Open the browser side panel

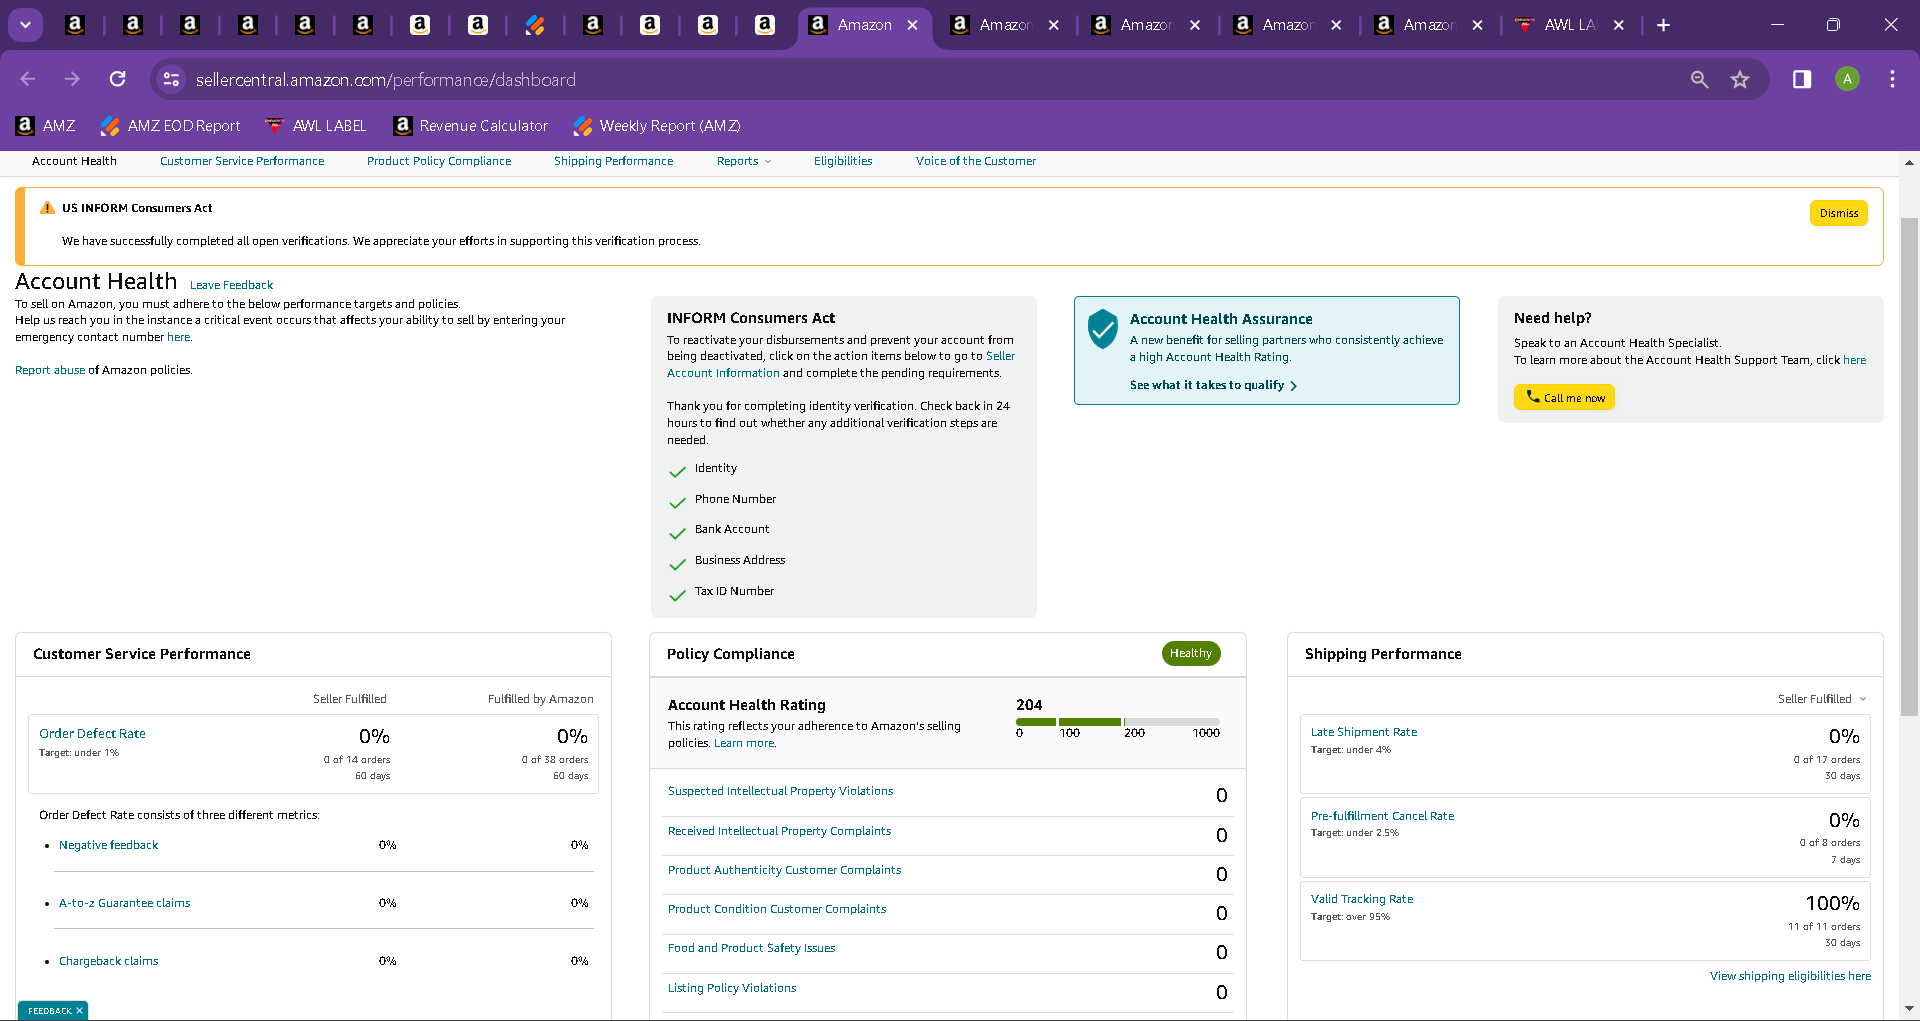(x=1802, y=79)
